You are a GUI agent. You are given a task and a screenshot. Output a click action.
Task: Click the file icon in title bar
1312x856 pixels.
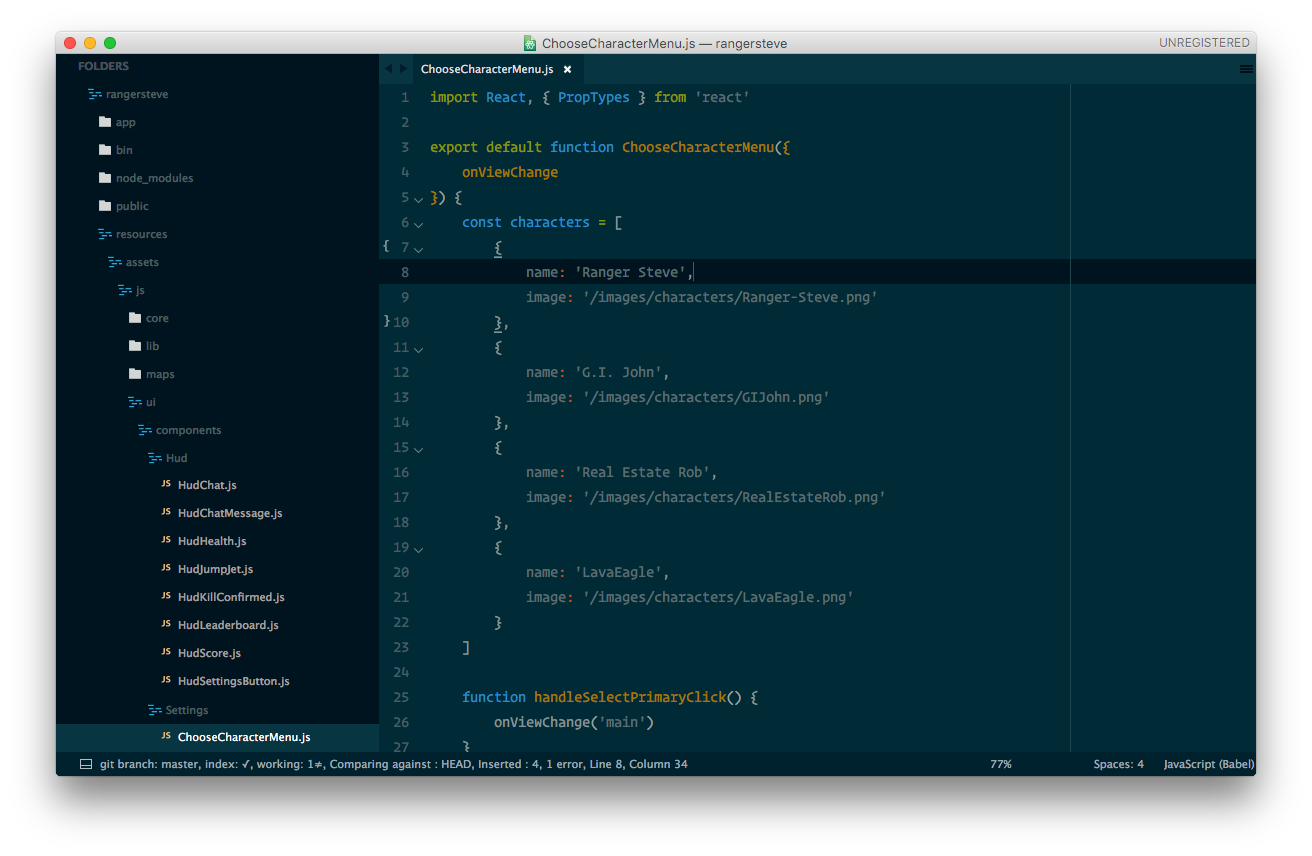(530, 43)
